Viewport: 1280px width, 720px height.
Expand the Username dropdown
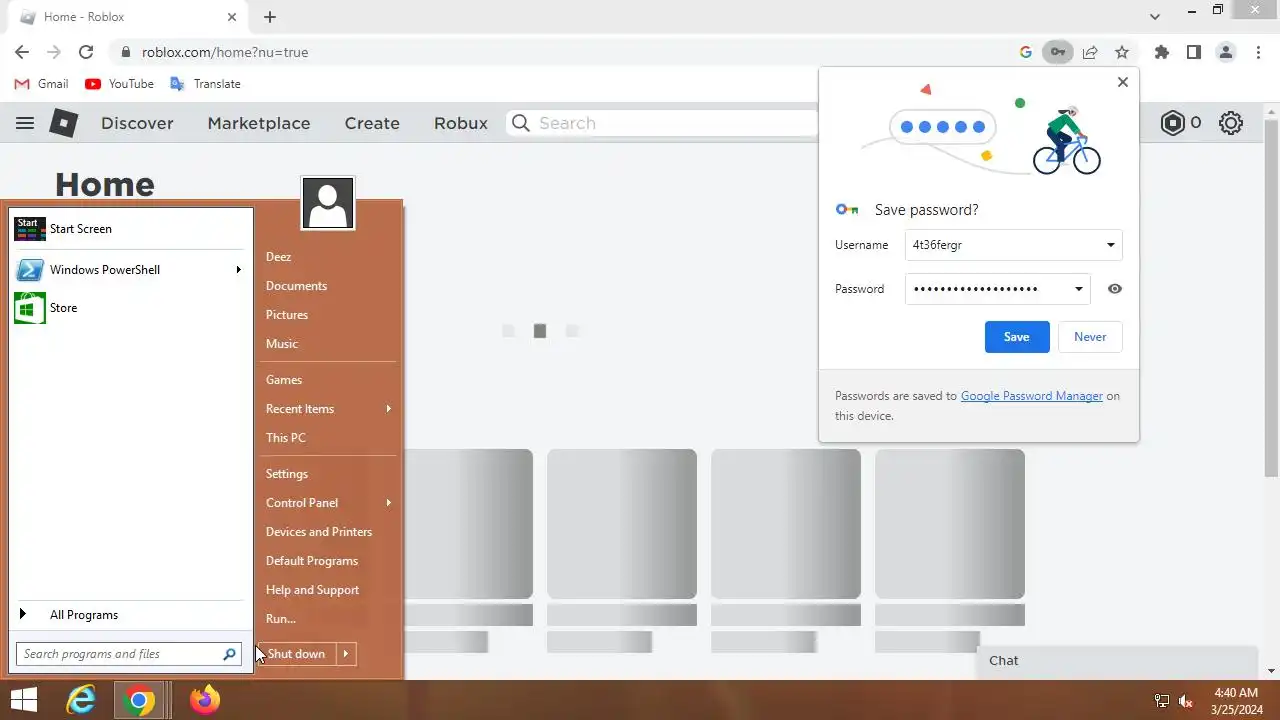(x=1110, y=245)
